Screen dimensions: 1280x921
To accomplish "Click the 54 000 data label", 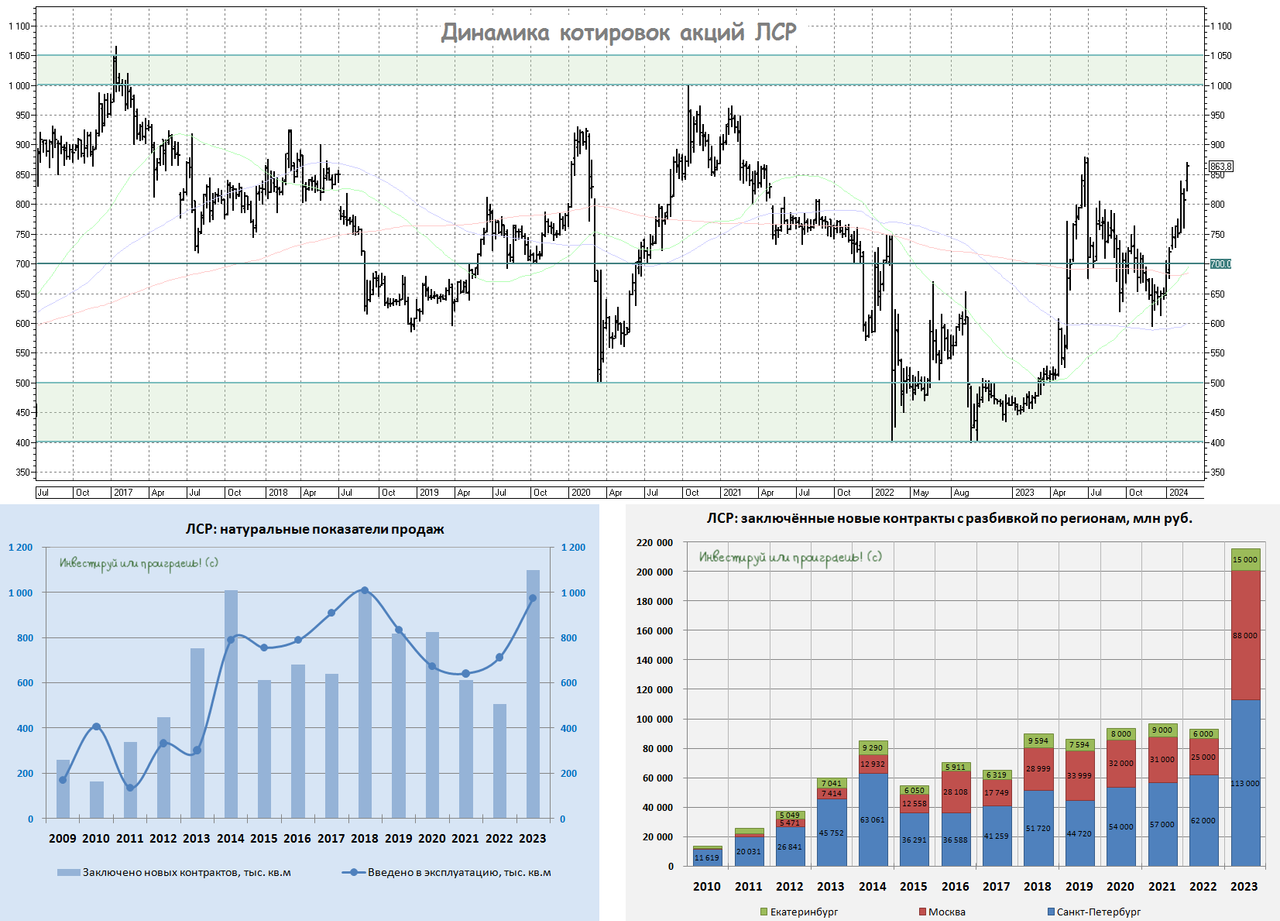I will pos(1120,827).
